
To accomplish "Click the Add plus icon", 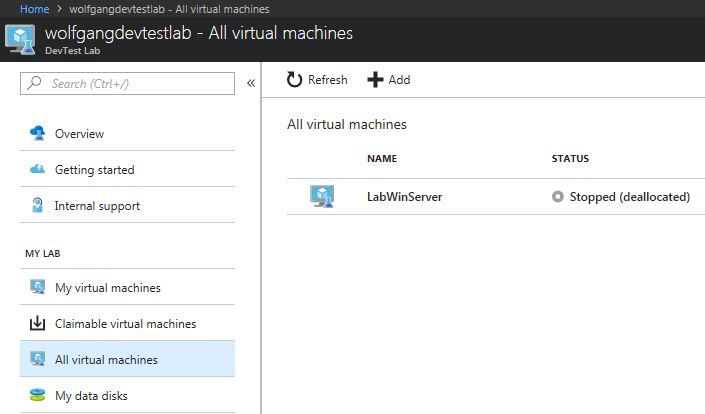I will [375, 80].
